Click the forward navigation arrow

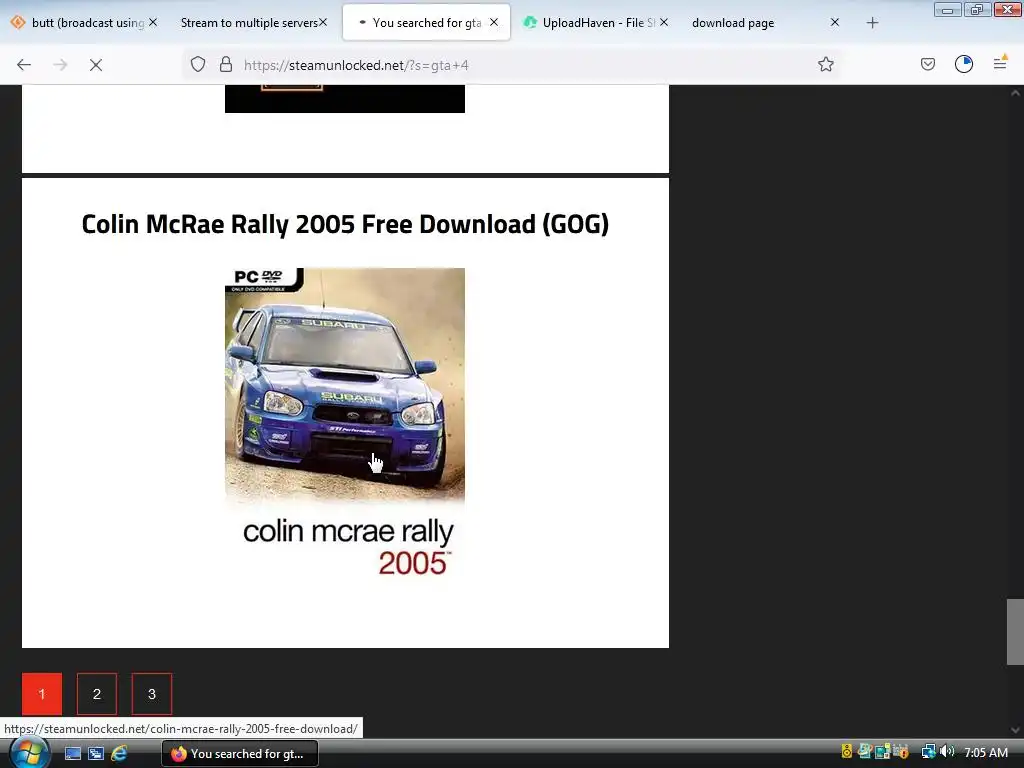coord(60,65)
